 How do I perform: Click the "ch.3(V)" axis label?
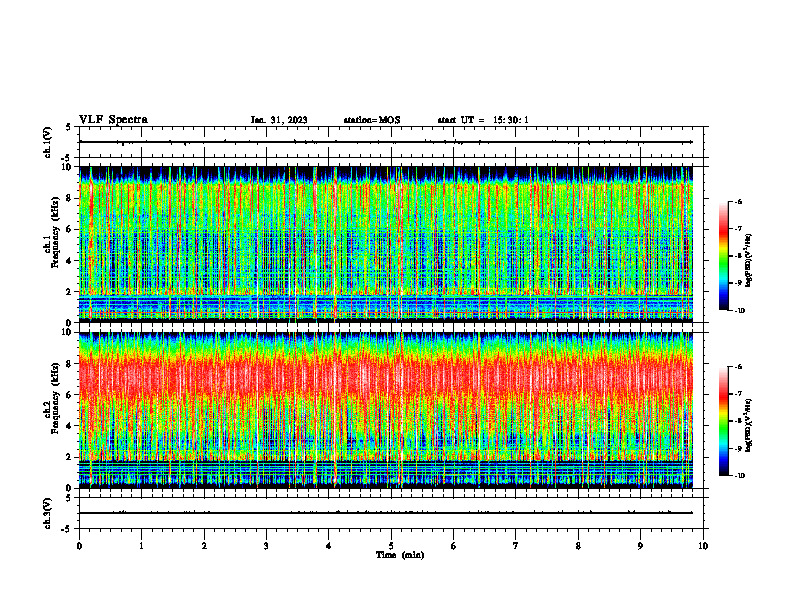click(x=47, y=513)
